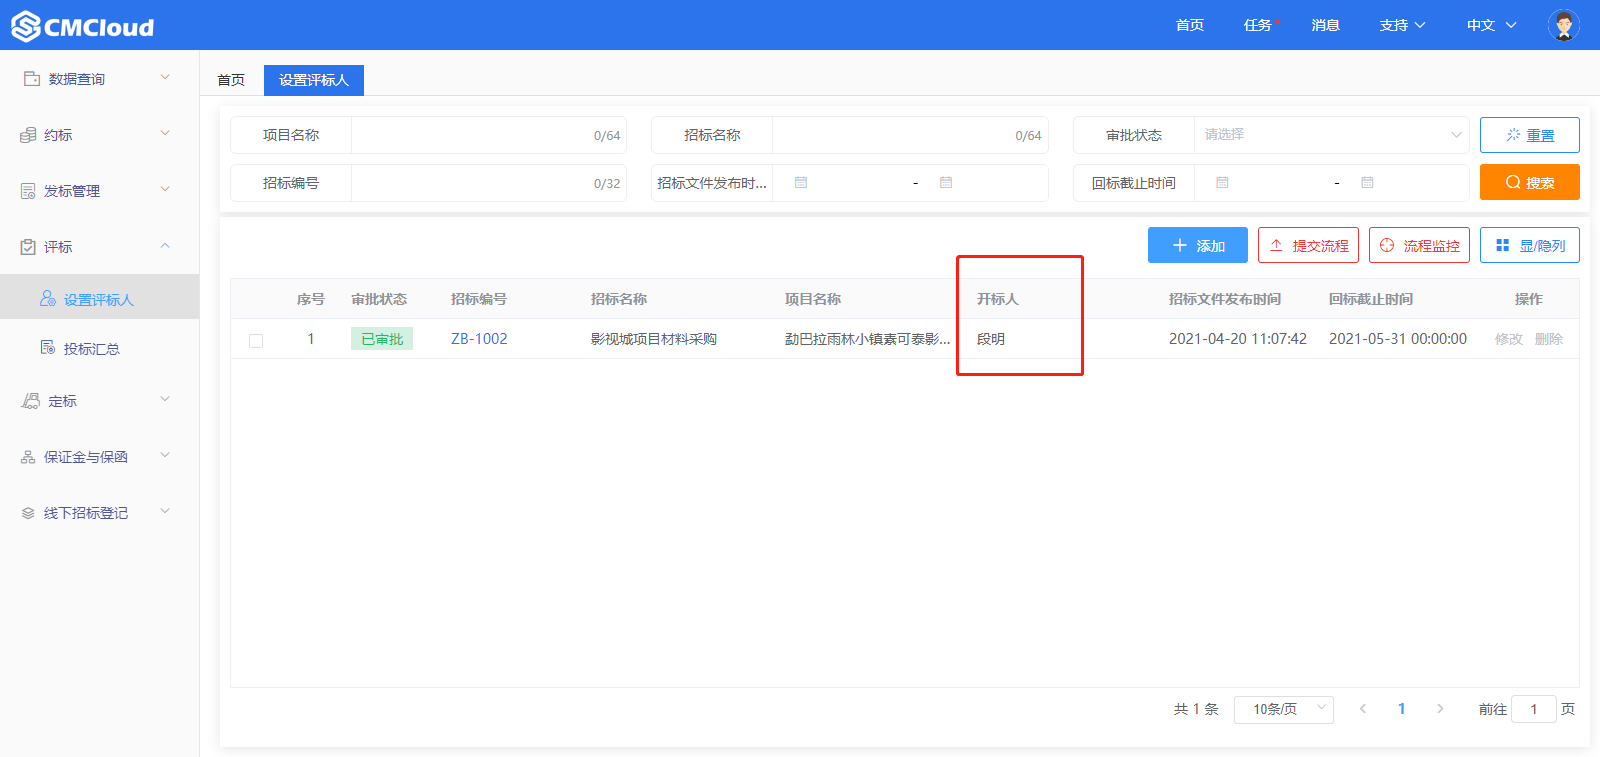Click the 定标 gavel icon

tap(30, 400)
